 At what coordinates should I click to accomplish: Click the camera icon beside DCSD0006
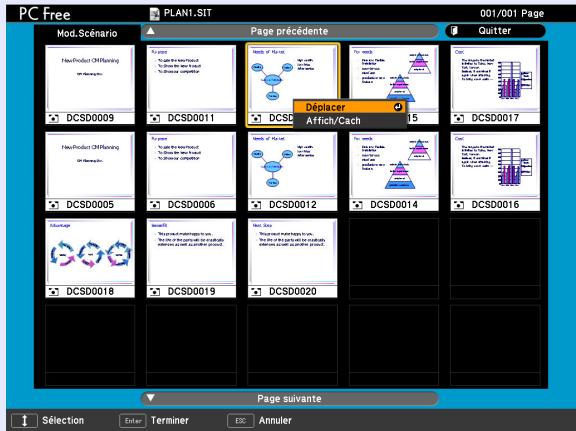(155, 205)
